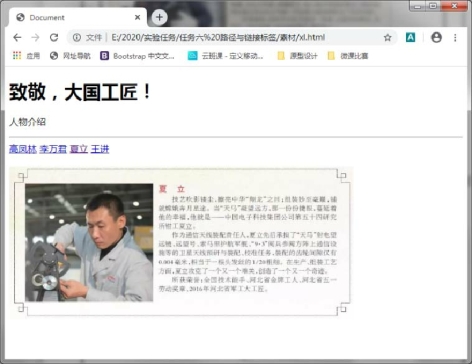Follow the 高凤林 link
472x364 pixels.
[23, 149]
